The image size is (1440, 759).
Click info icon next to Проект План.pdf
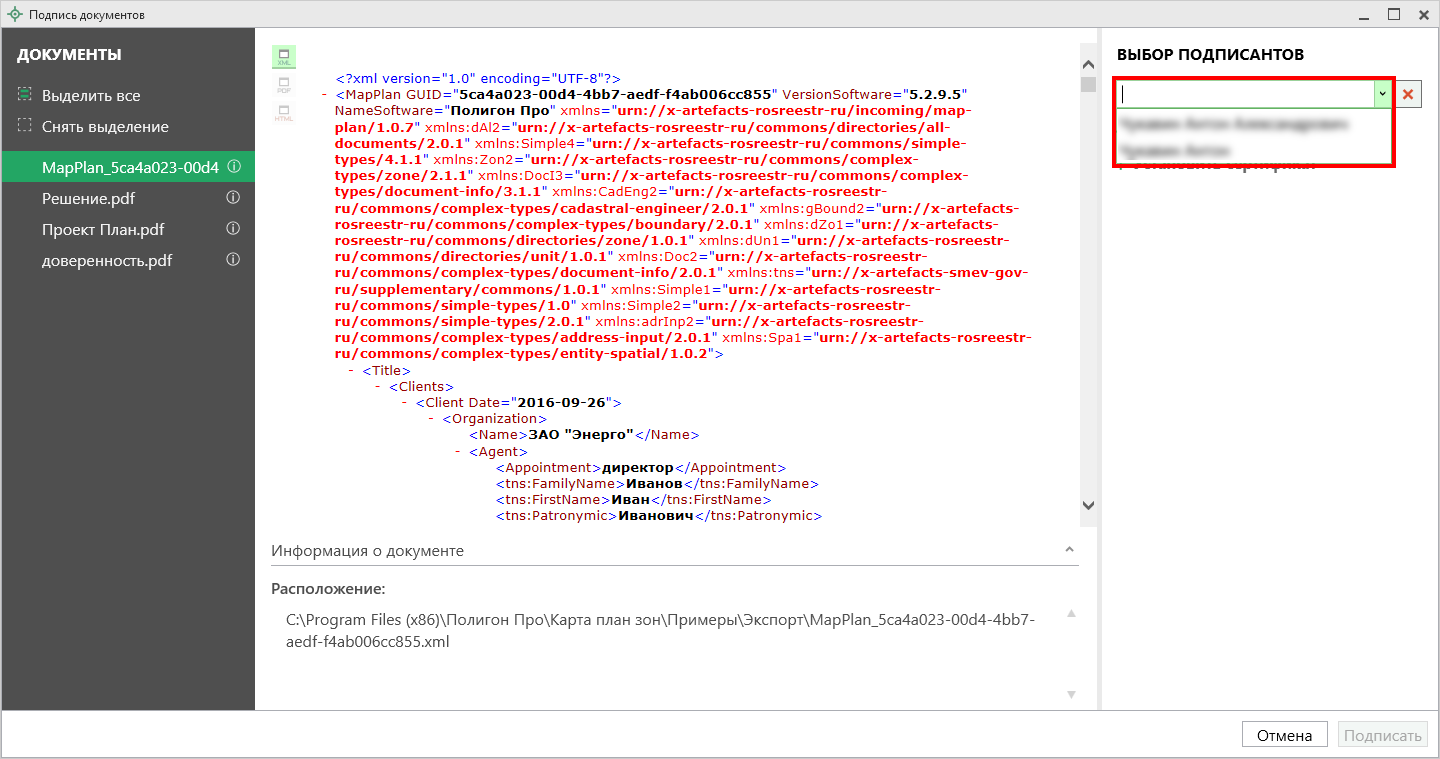[234, 229]
